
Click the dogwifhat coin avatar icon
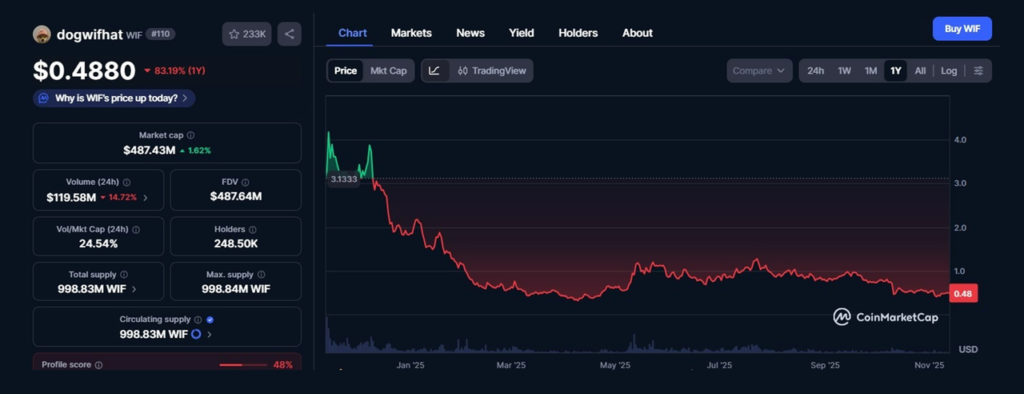tap(42, 34)
